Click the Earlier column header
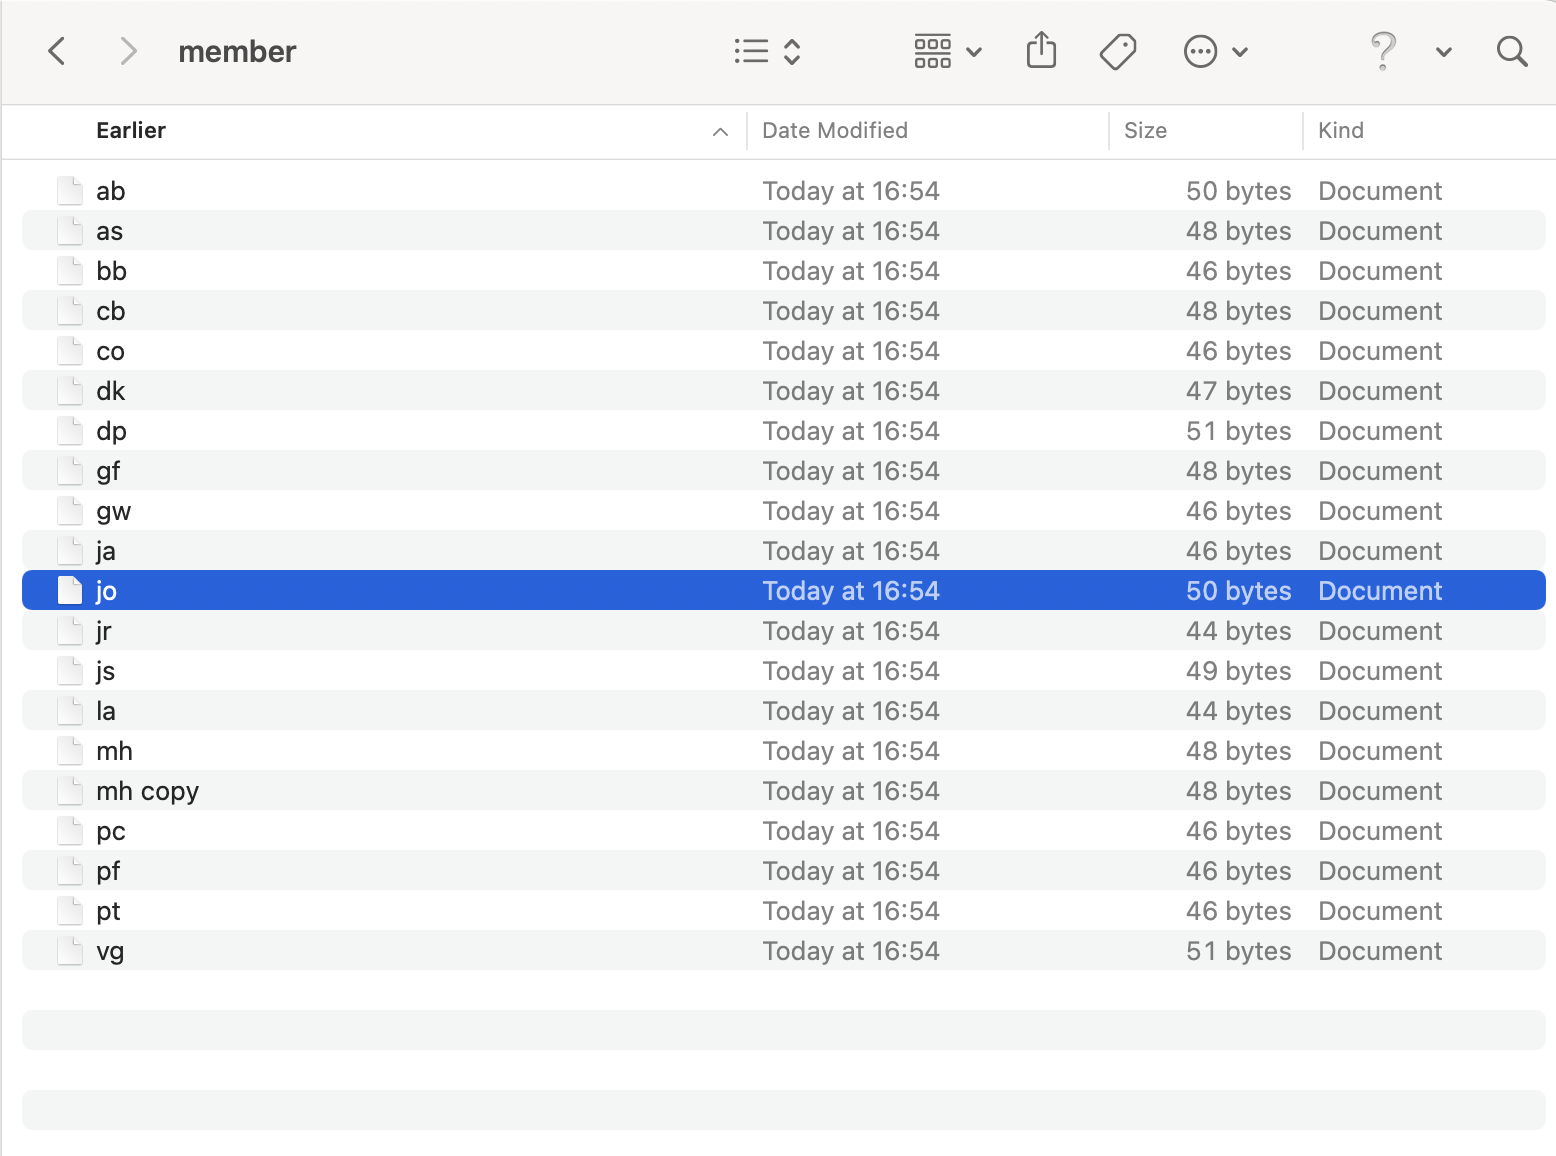The width and height of the screenshot is (1556, 1156). tap(131, 131)
